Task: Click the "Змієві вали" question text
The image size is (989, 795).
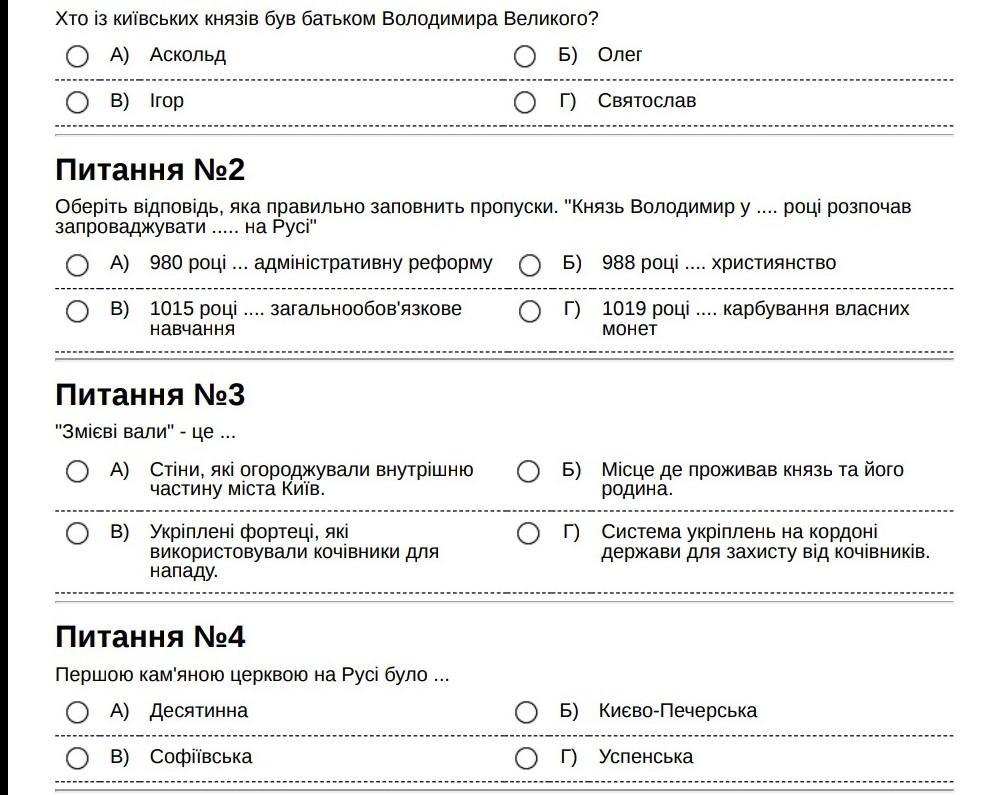Action: click(145, 433)
